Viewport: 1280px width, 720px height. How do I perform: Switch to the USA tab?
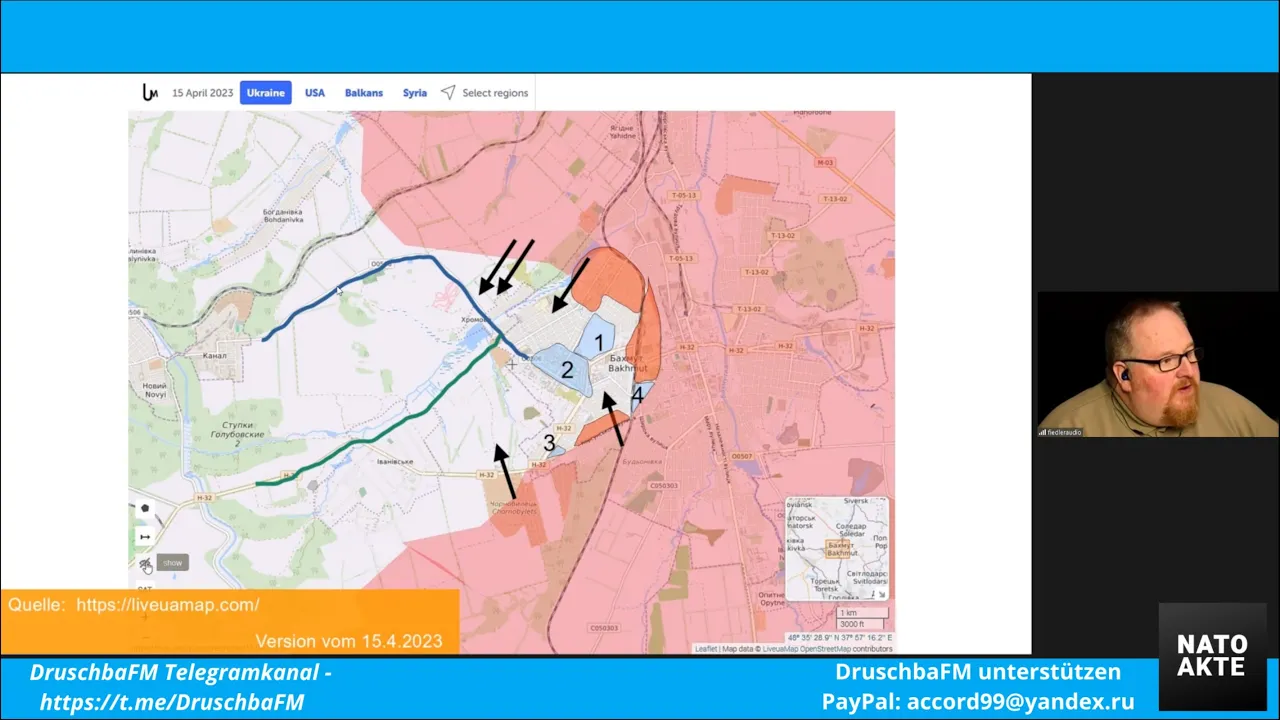pyautogui.click(x=315, y=93)
